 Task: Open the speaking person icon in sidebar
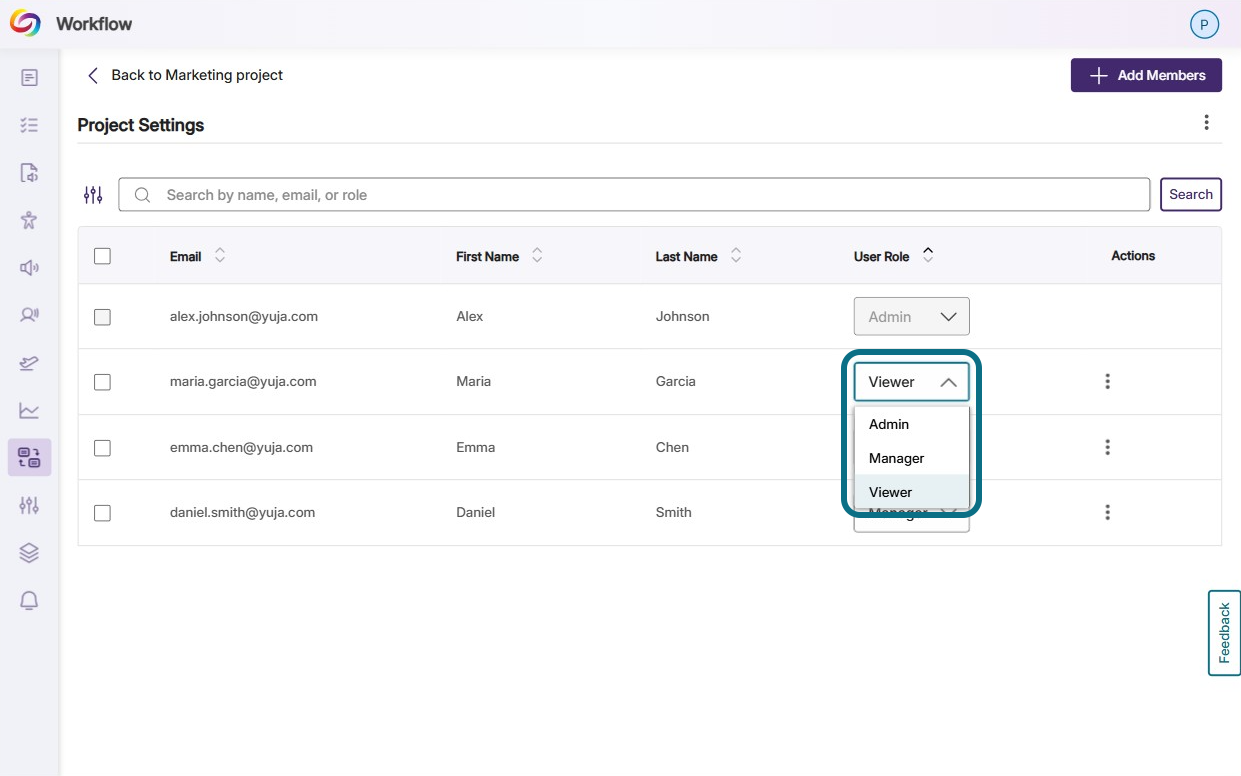[x=29, y=315]
